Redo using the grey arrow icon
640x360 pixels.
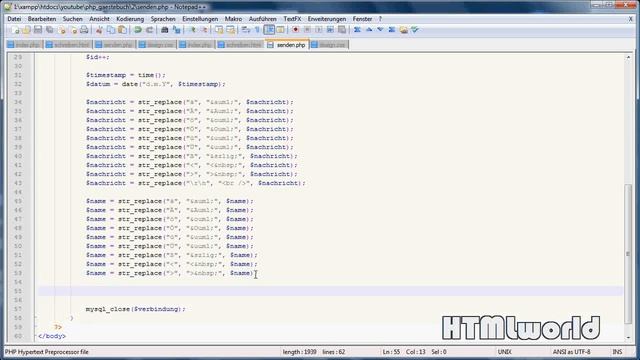pyautogui.click(x=149, y=30)
